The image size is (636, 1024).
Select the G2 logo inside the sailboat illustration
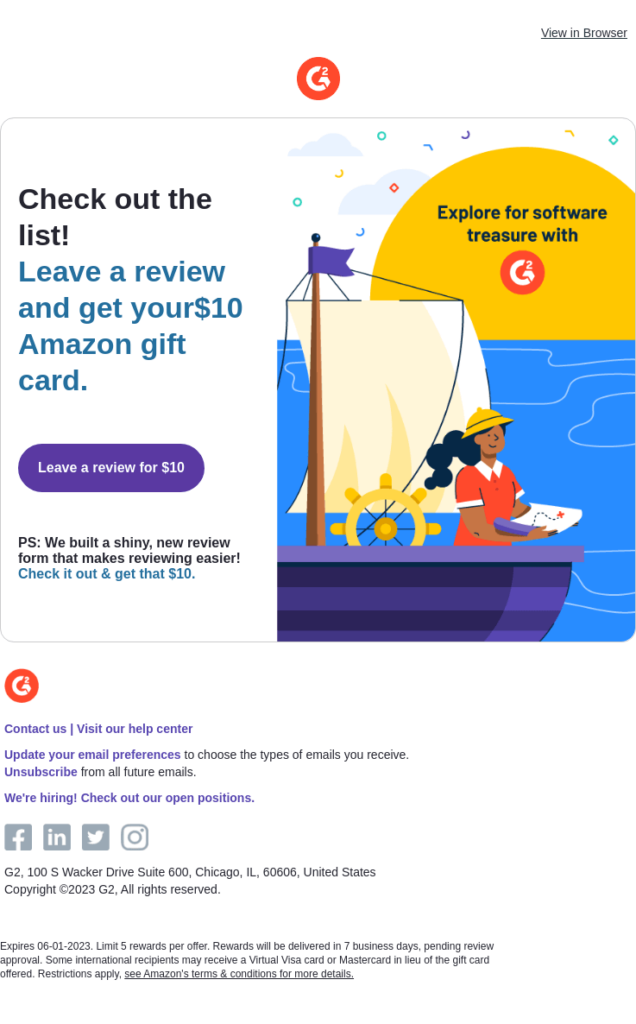521,271
